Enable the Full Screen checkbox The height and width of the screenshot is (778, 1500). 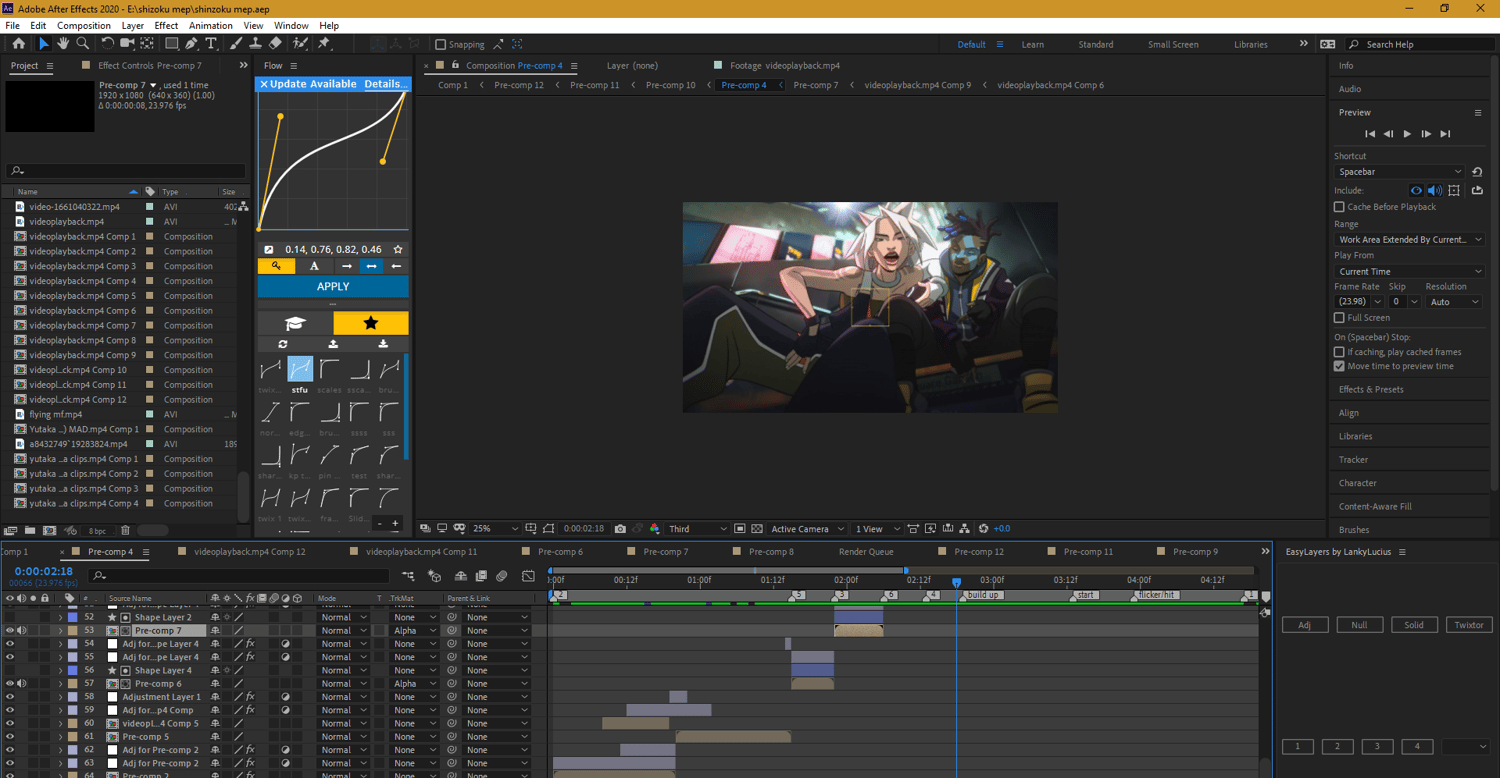click(1339, 318)
